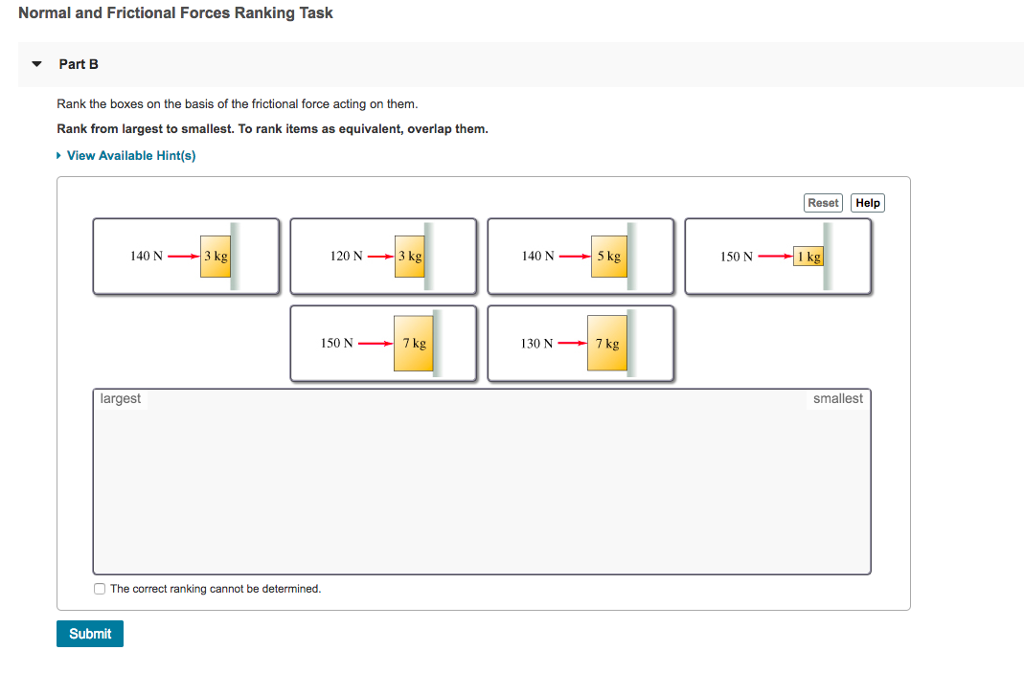Viewport: 1024px width, 673px height.
Task: Select the 150 N, 1 kg box item
Action: [779, 256]
